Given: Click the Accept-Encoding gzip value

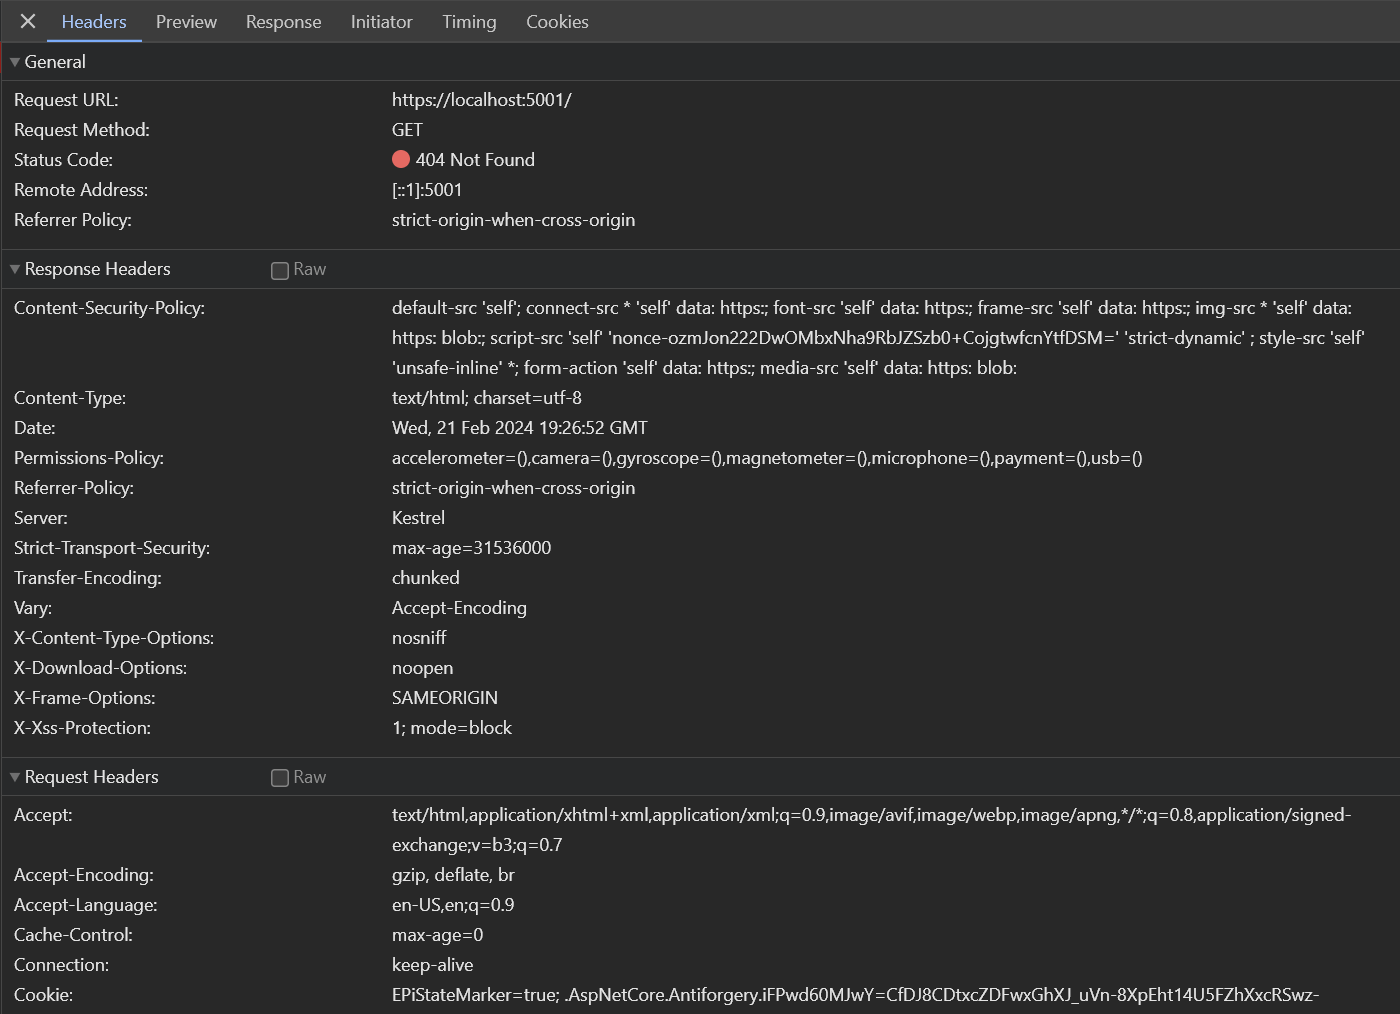Looking at the screenshot, I should pyautogui.click(x=453, y=875).
